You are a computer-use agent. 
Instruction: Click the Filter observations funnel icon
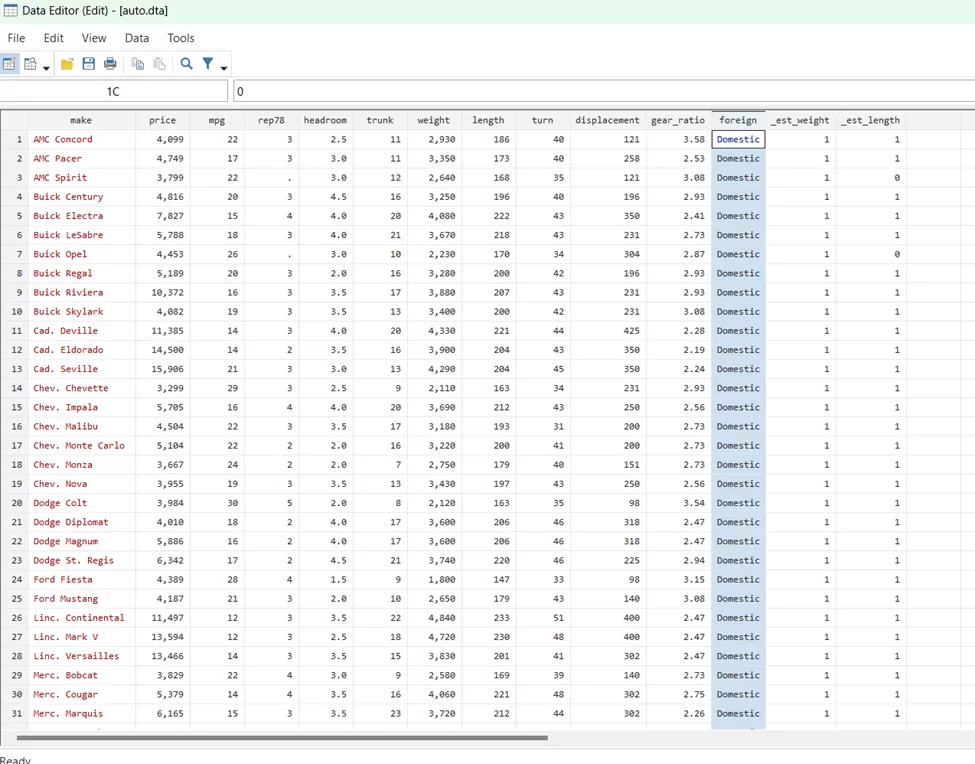tap(208, 64)
